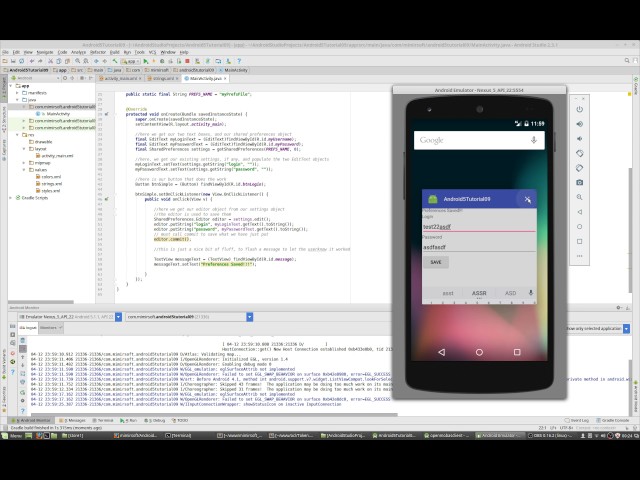Tap the Password text field in emulator
640x480 pixels.
pyautogui.click(x=479, y=247)
